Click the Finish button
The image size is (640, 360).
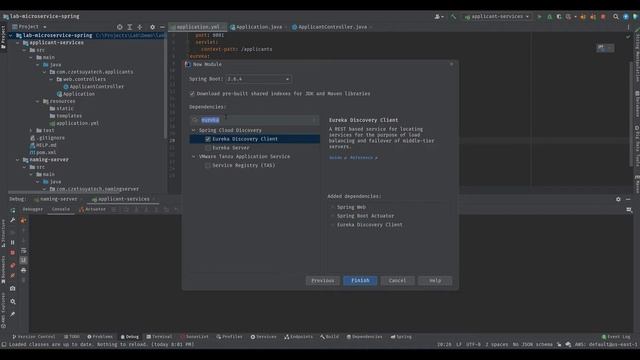[360, 281]
